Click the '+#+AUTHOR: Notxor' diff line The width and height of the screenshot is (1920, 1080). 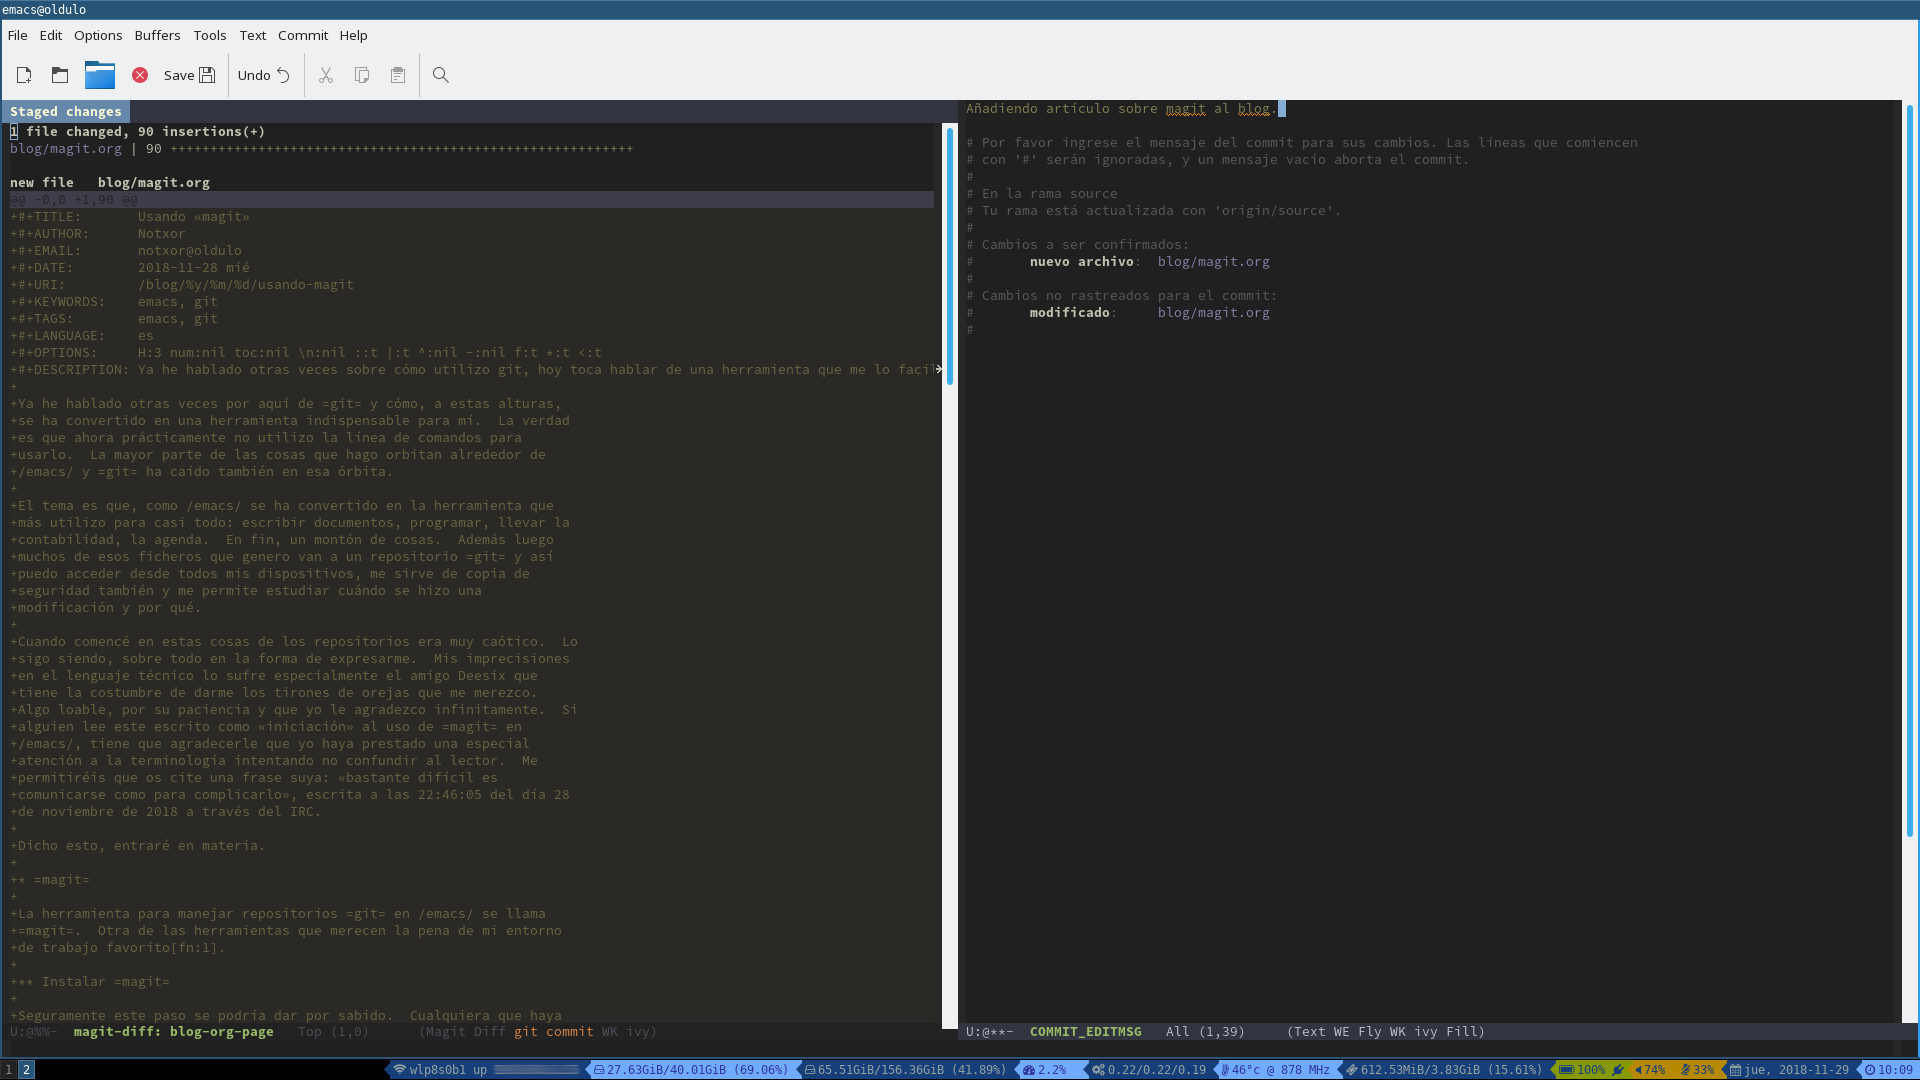point(98,234)
